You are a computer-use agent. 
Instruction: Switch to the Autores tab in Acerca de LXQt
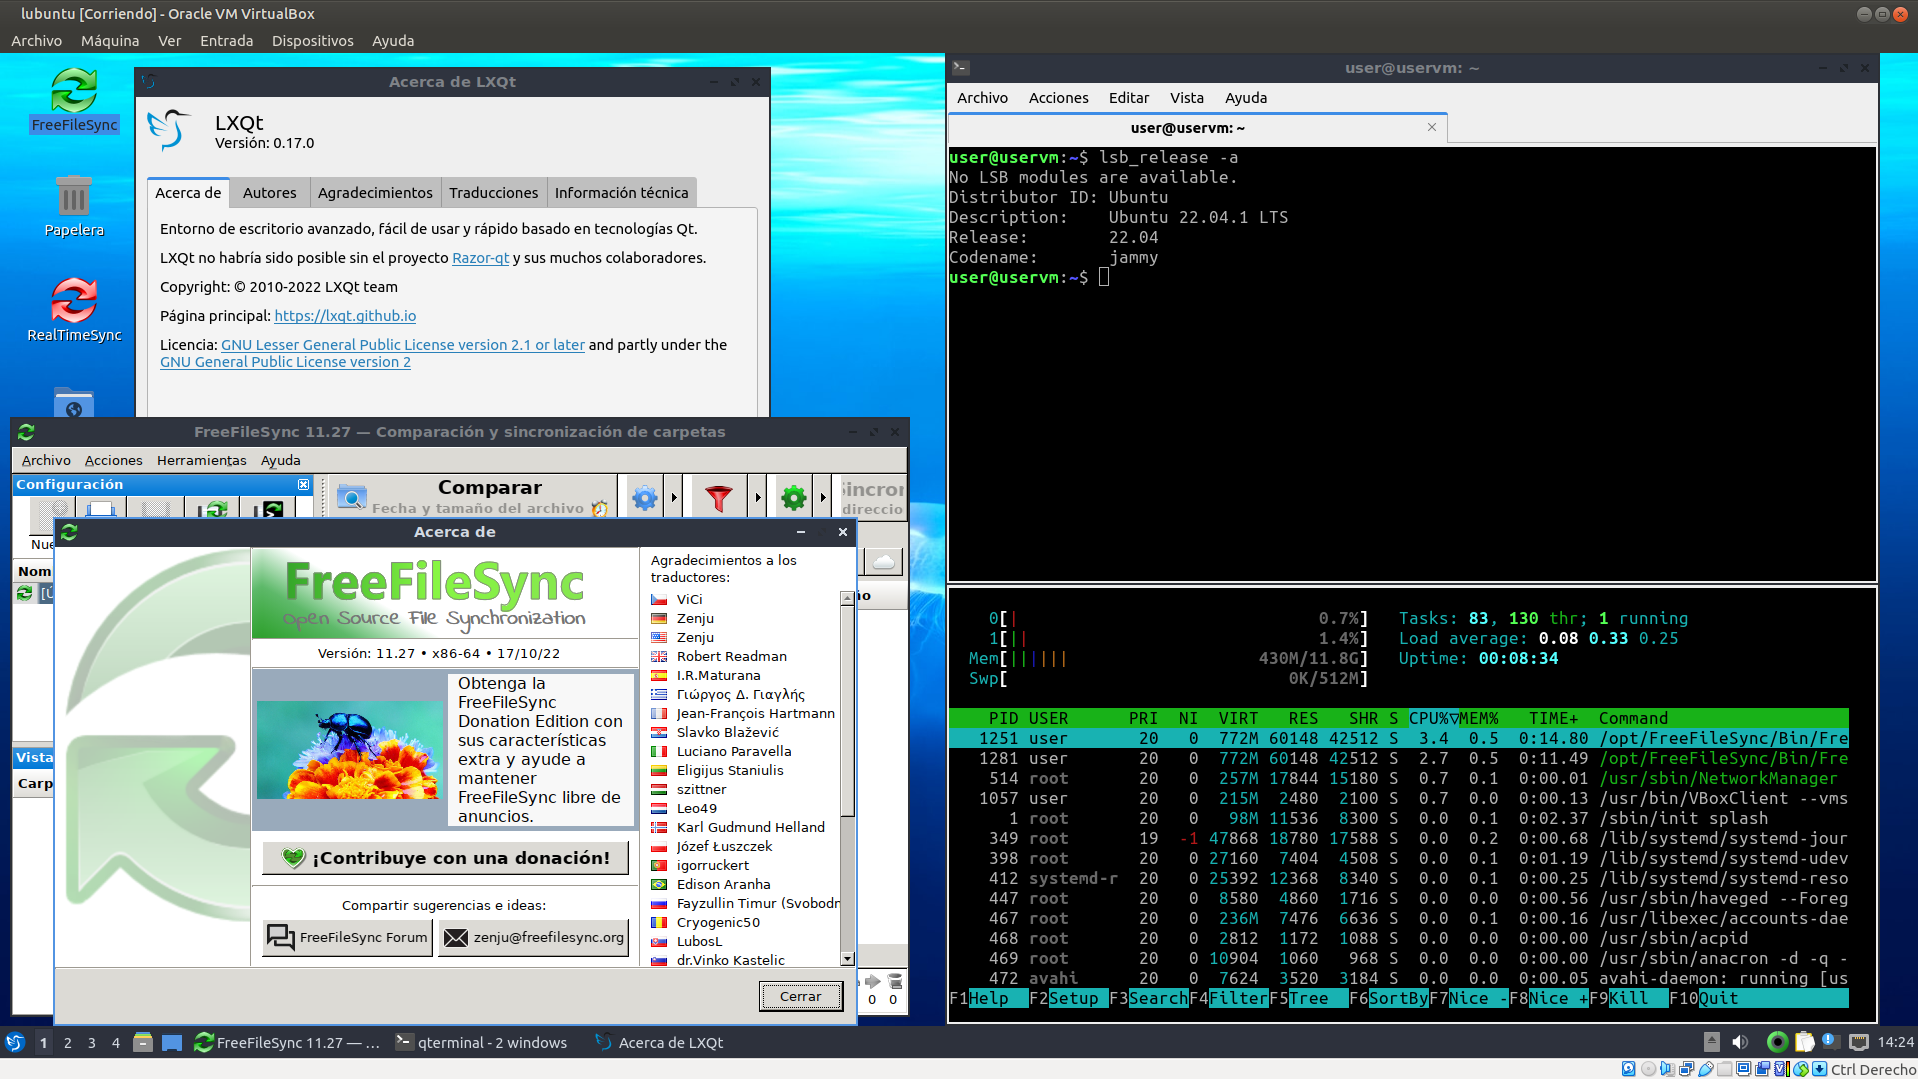(x=269, y=192)
